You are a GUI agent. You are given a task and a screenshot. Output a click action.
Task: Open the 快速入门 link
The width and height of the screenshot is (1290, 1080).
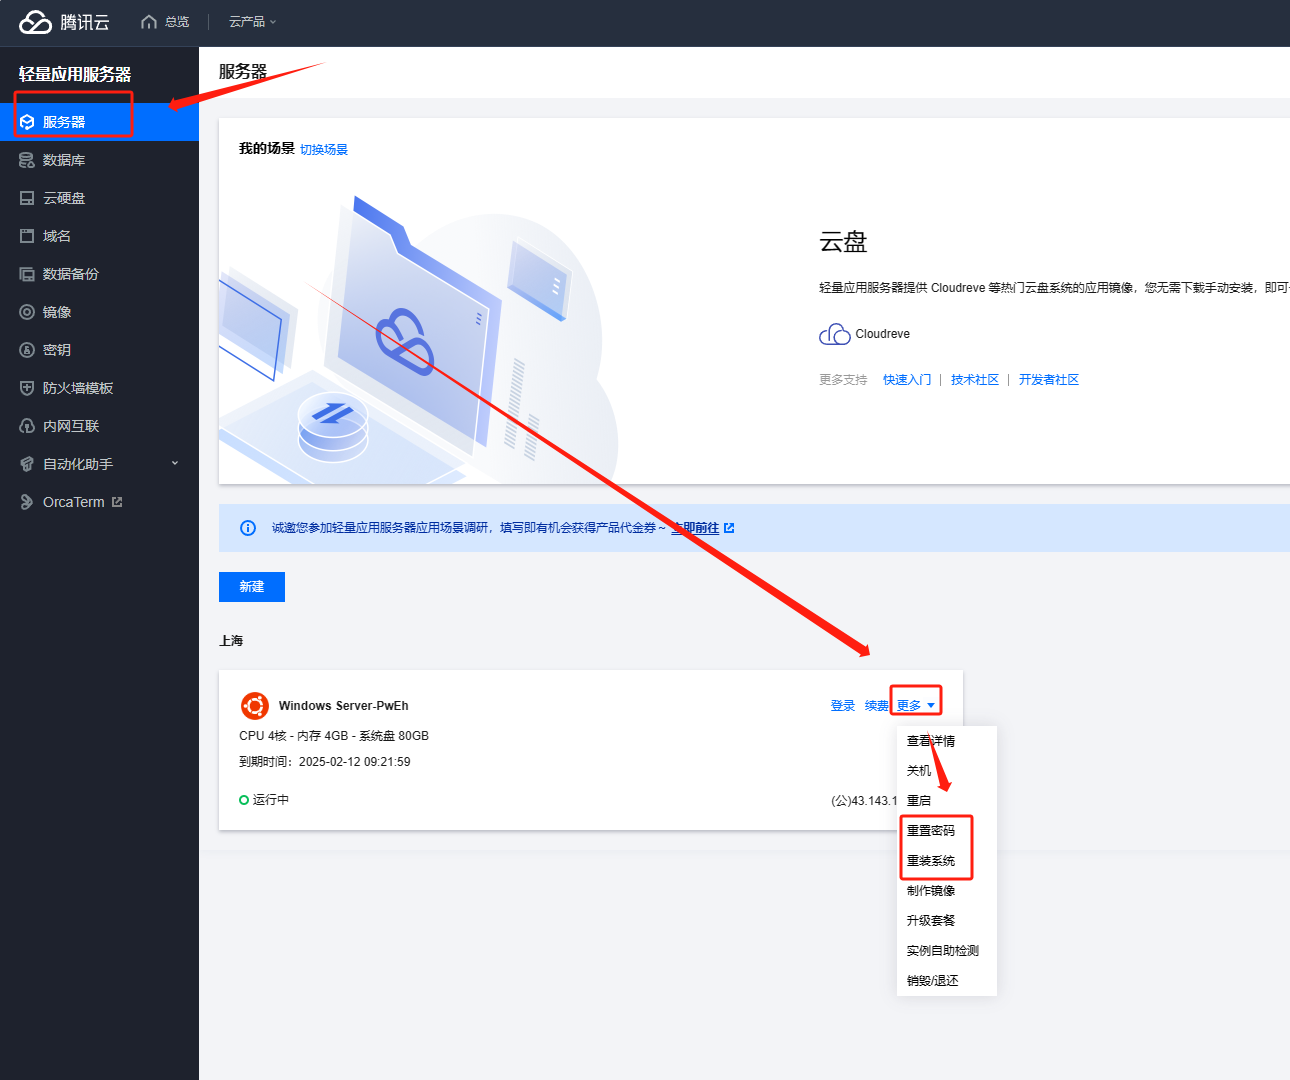[x=906, y=380]
